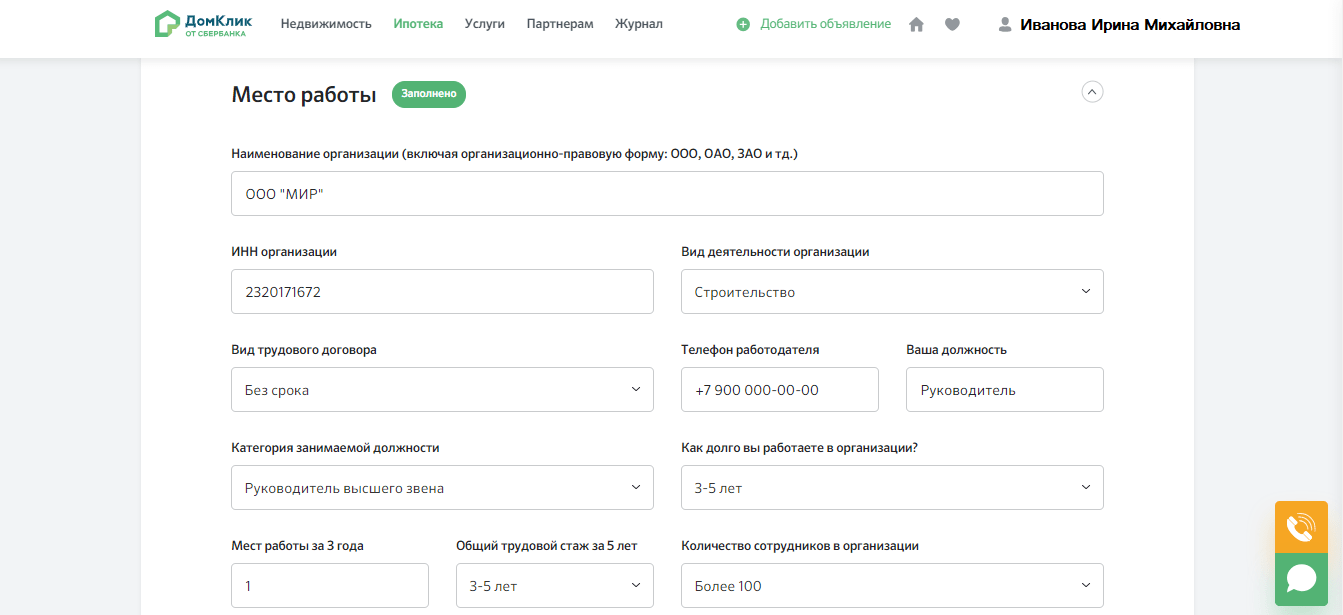This screenshot has width=1343, height=615.
Task: Open the Партнерам menu
Action: [560, 24]
